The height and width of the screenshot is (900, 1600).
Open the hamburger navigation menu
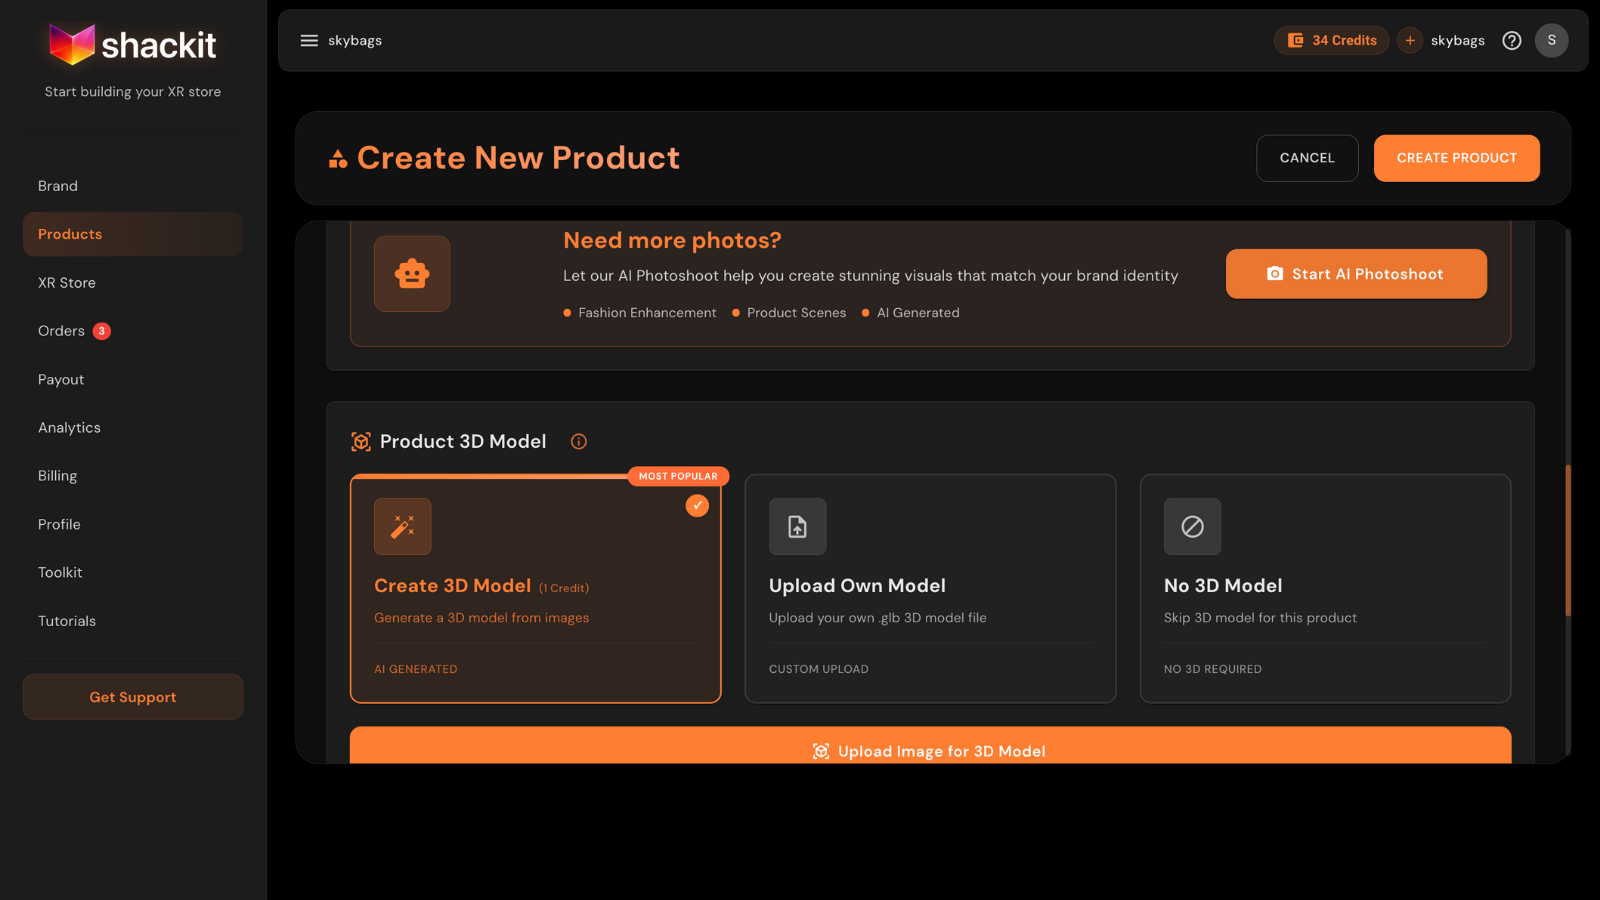tap(308, 40)
